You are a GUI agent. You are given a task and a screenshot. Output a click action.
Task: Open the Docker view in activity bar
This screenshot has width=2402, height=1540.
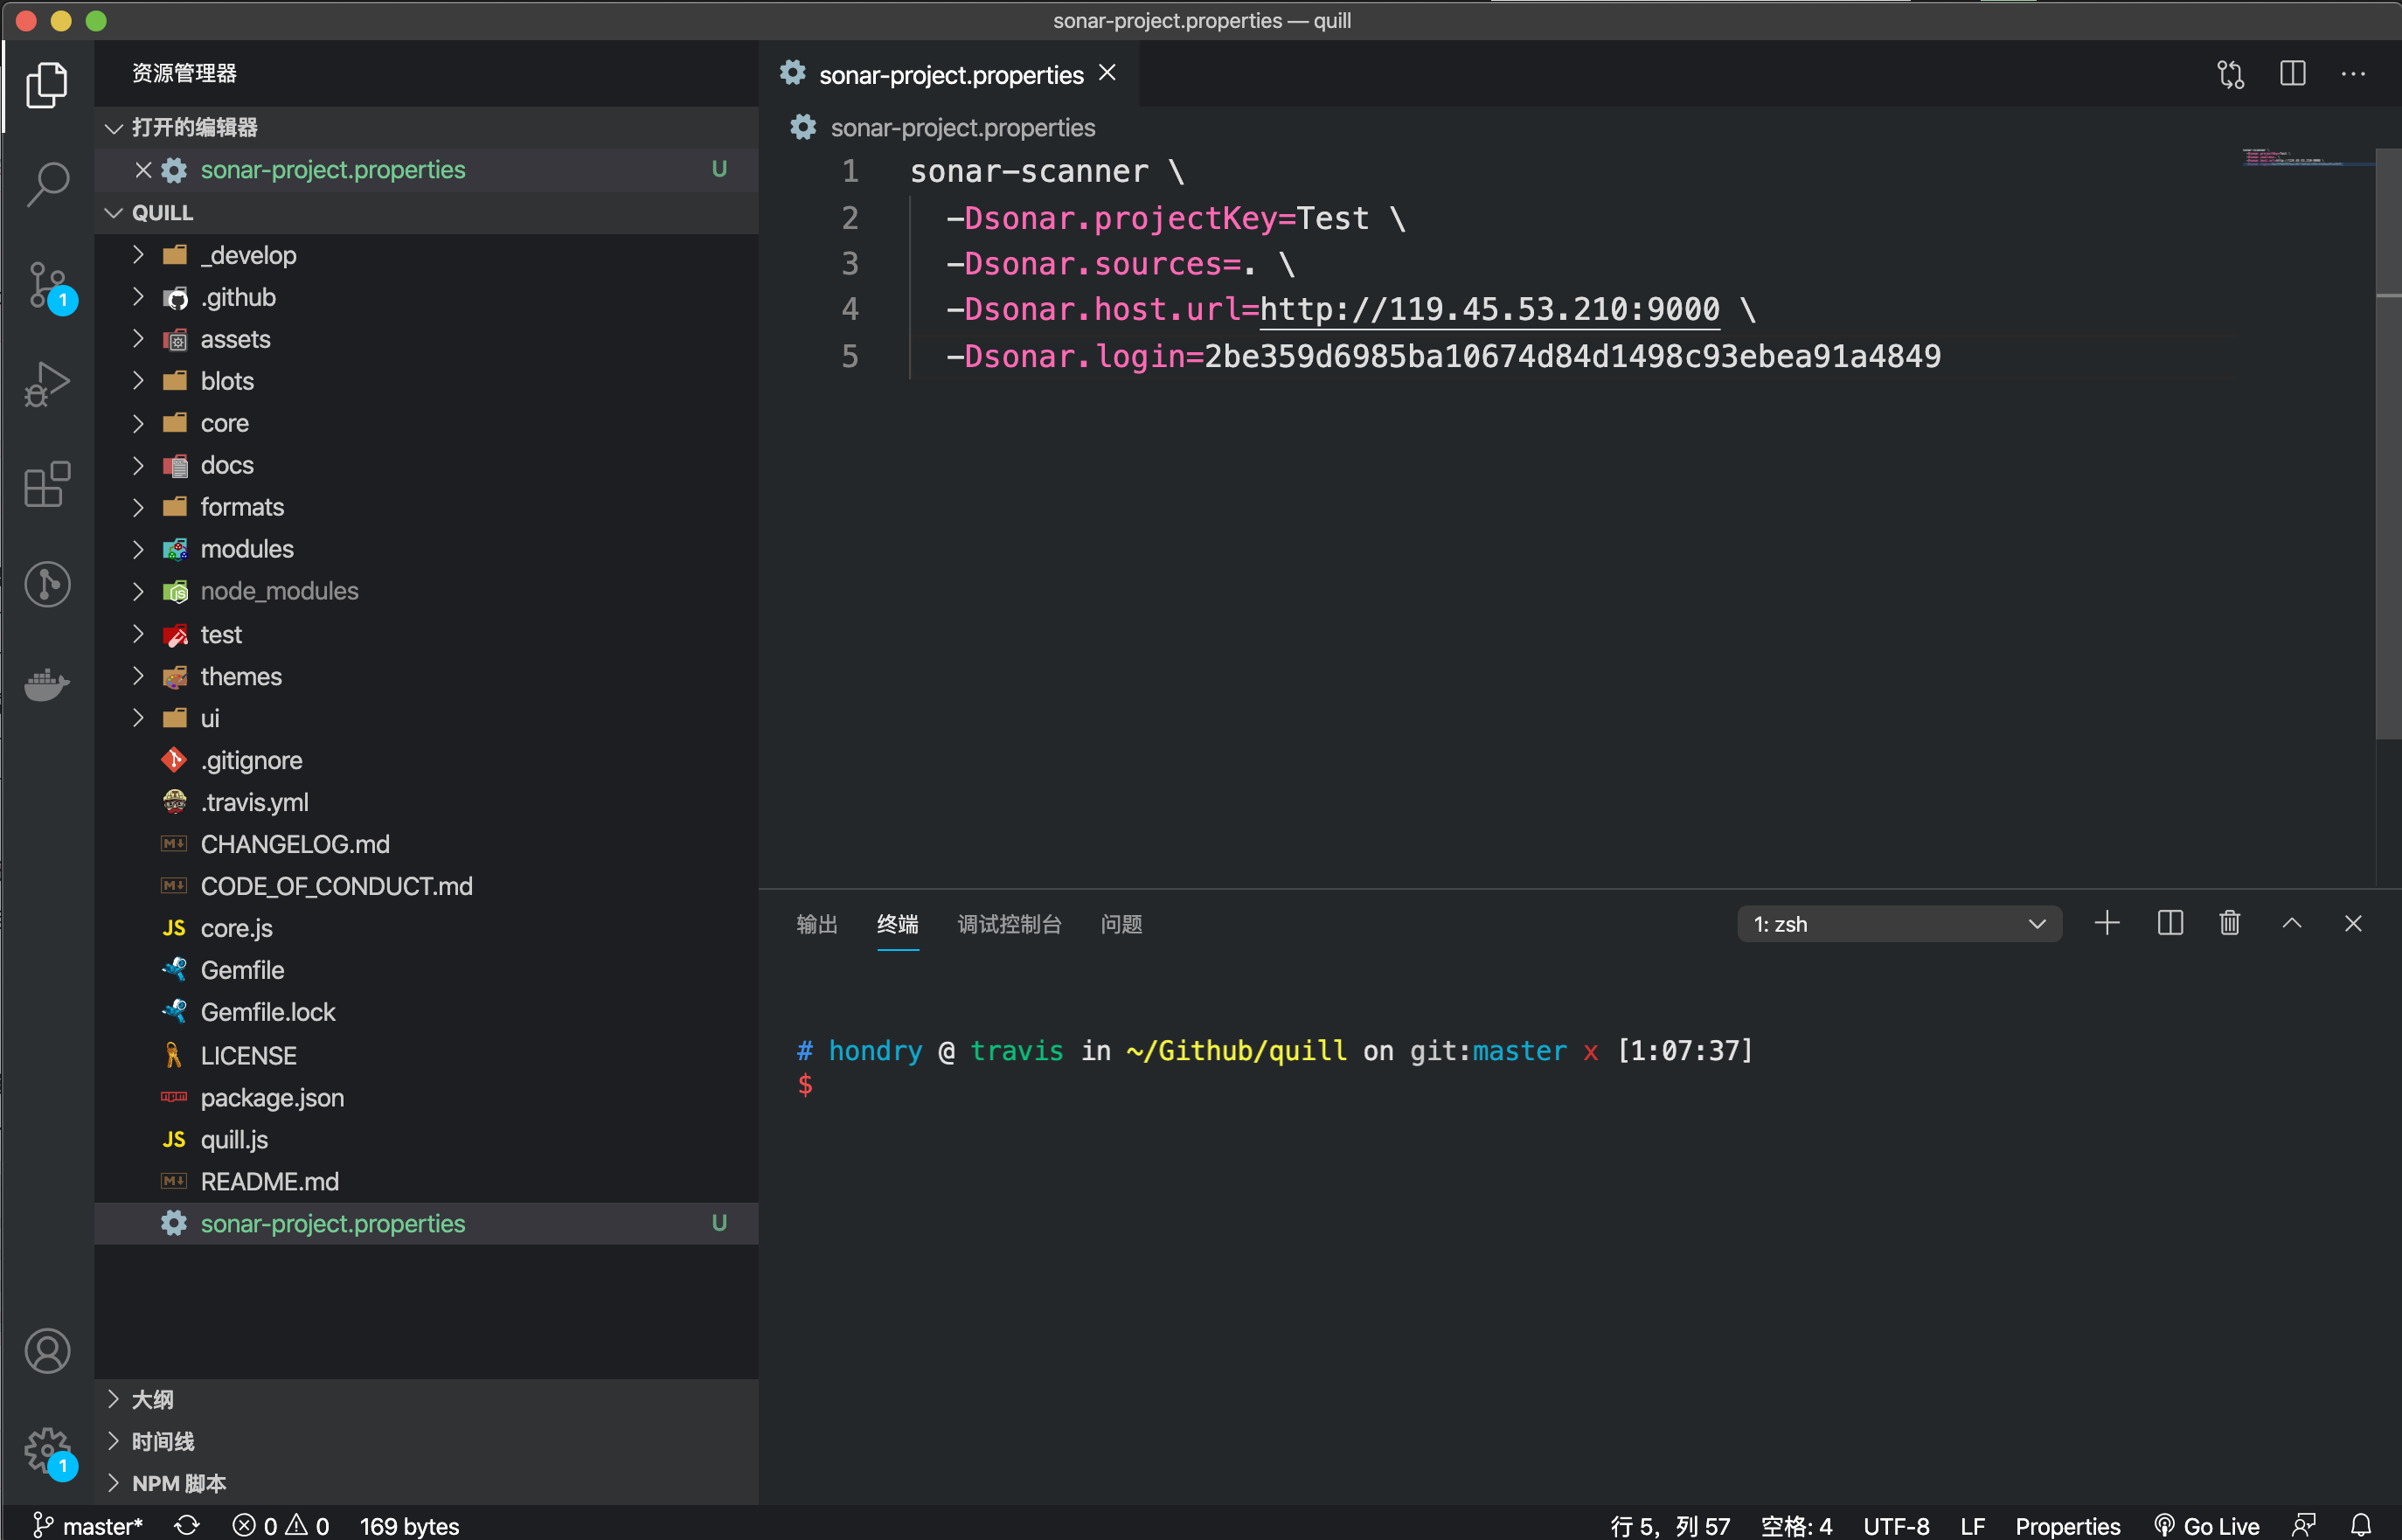pyautogui.click(x=47, y=685)
